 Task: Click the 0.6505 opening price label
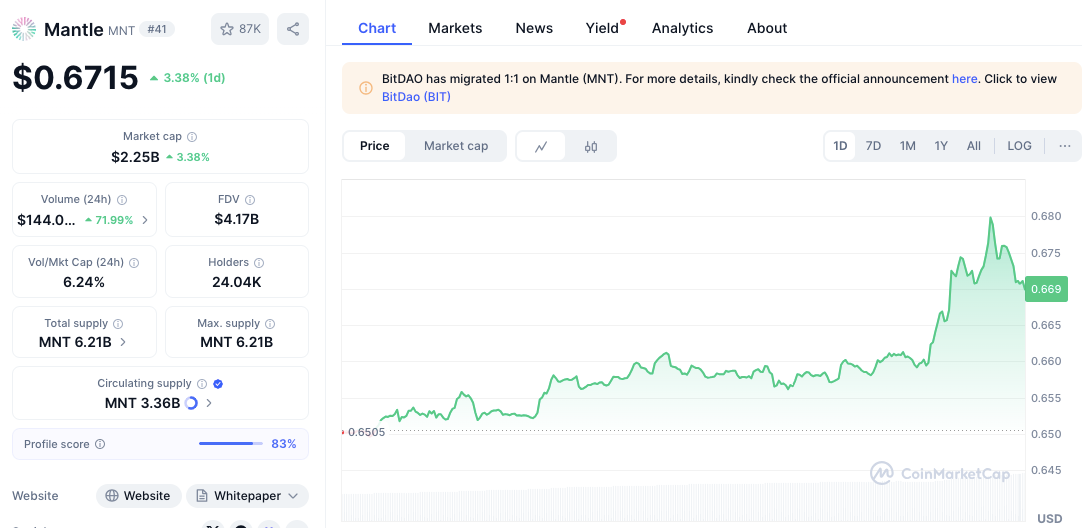coord(366,432)
